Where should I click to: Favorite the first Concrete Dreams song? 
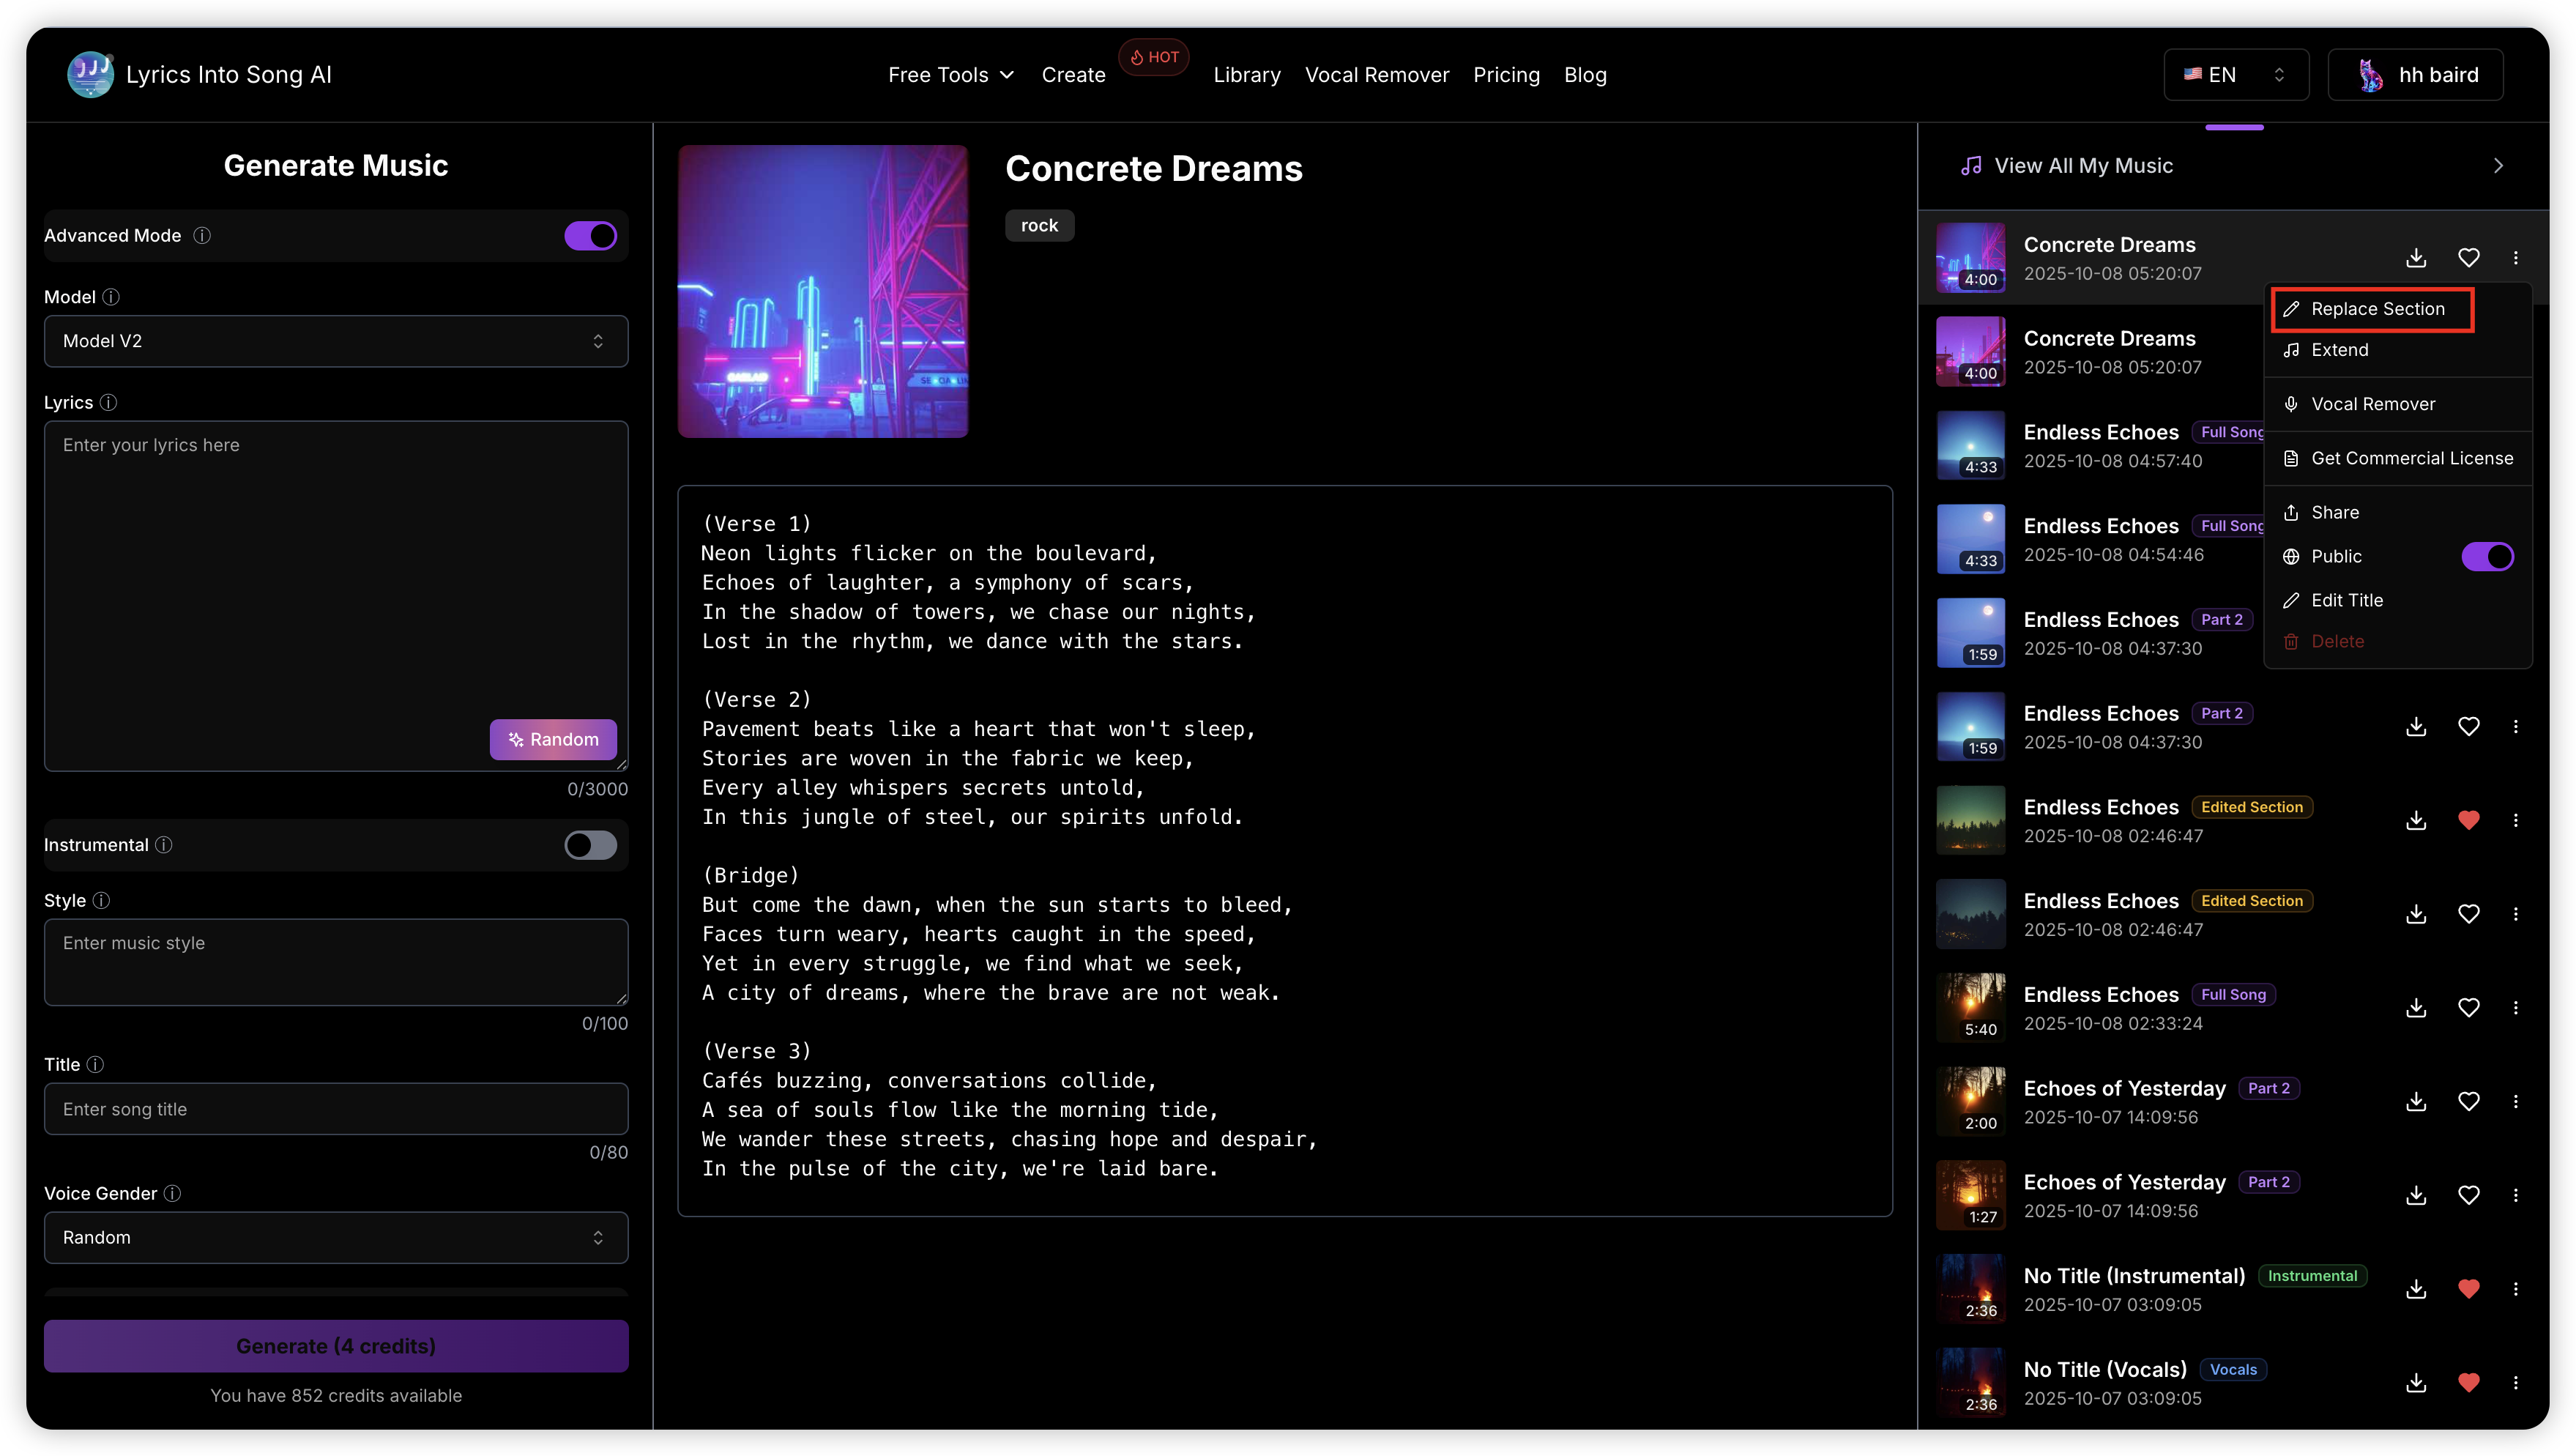click(x=2468, y=258)
